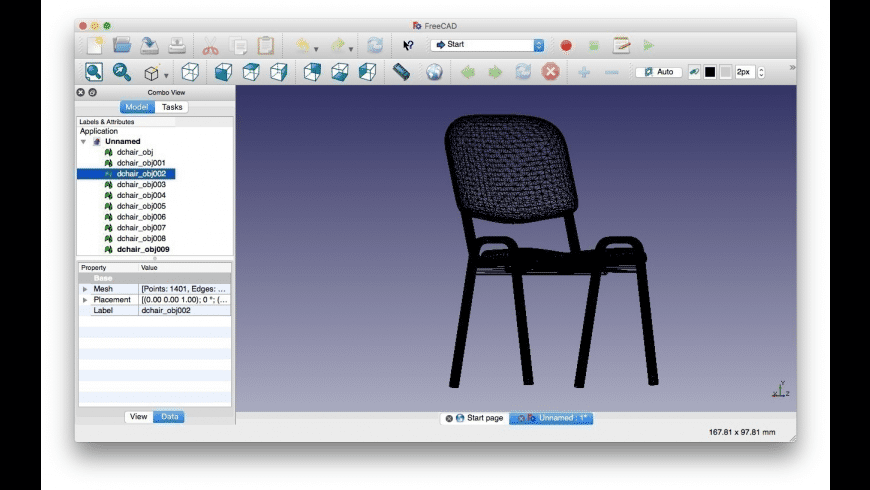Select the measure distance ruler icon
The height and width of the screenshot is (490, 870).
pyautogui.click(x=401, y=72)
